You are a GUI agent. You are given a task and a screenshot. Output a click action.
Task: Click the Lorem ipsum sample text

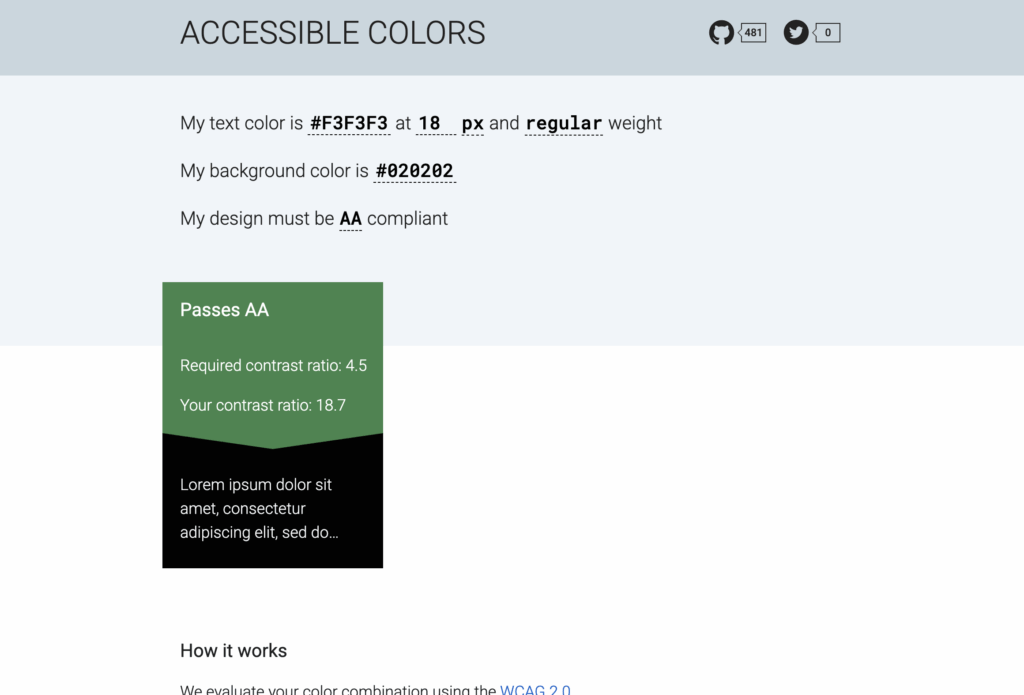tap(259, 508)
